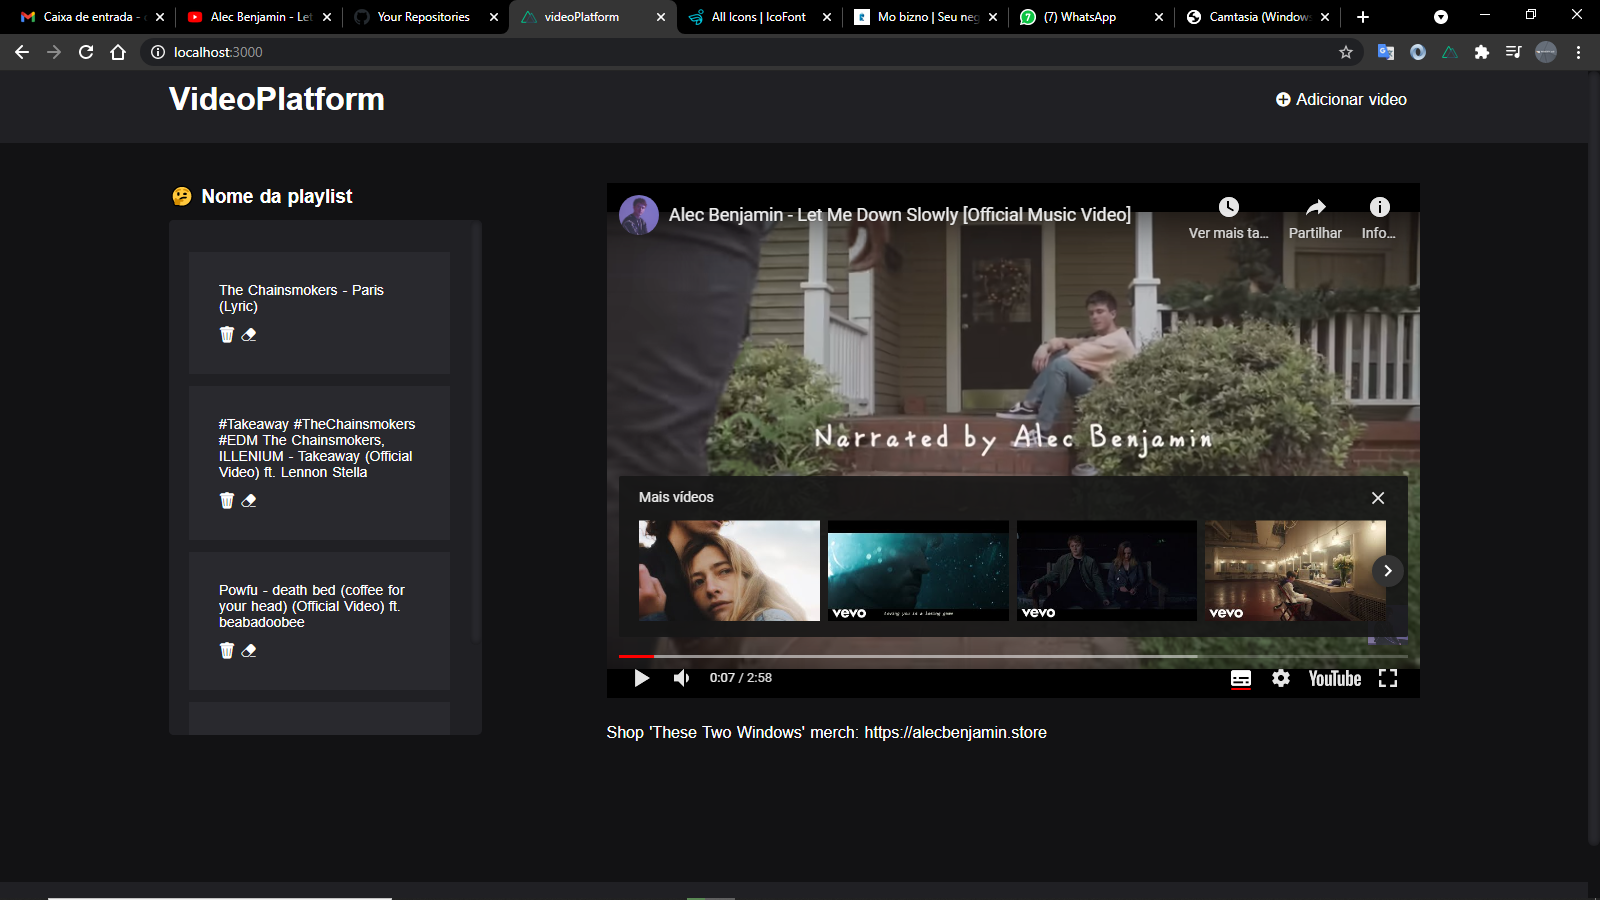Toggle fullscreen playback mode
This screenshot has height=900, width=1600.
1390,678
